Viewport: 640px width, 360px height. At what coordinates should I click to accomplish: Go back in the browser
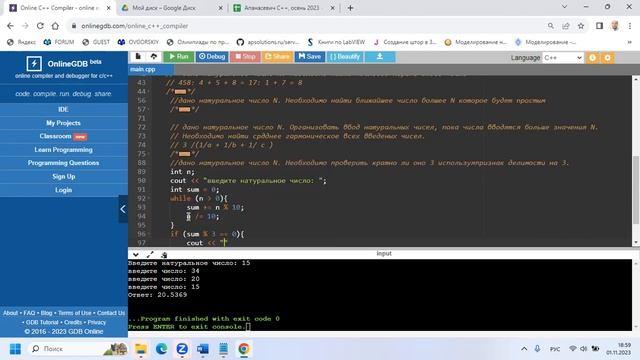tap(10, 26)
